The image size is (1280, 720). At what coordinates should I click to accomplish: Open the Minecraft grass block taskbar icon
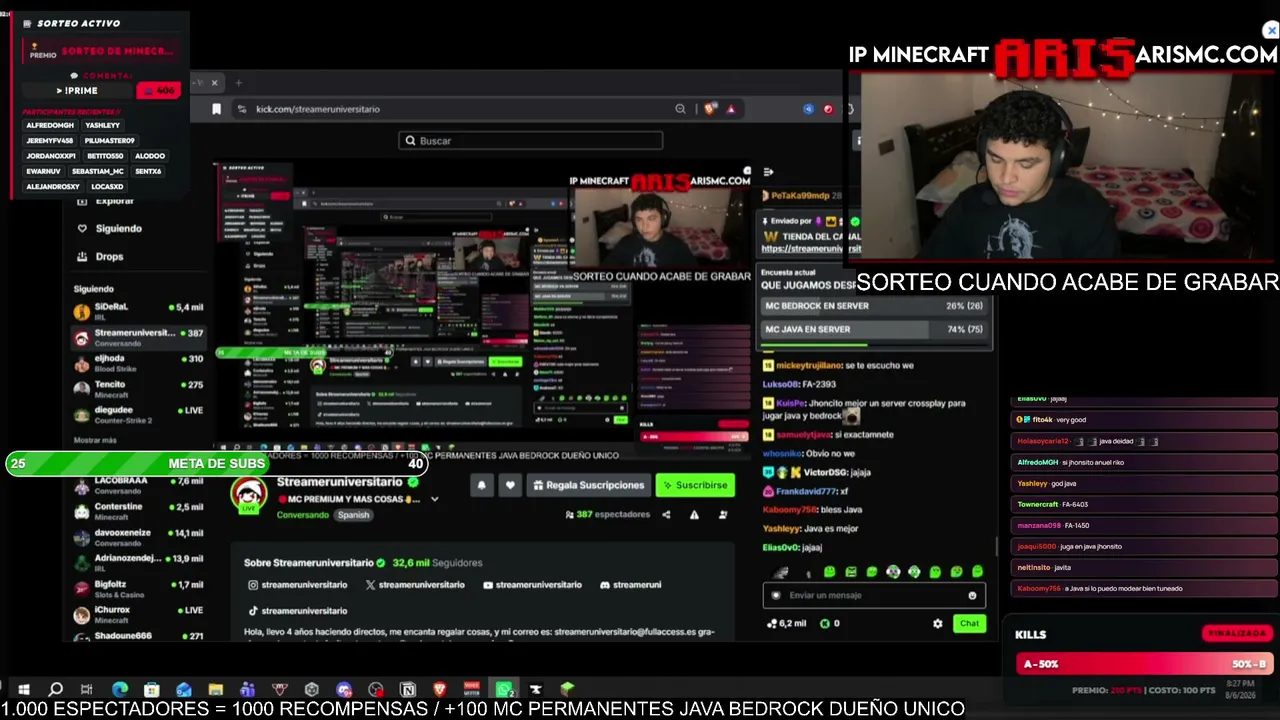click(567, 689)
